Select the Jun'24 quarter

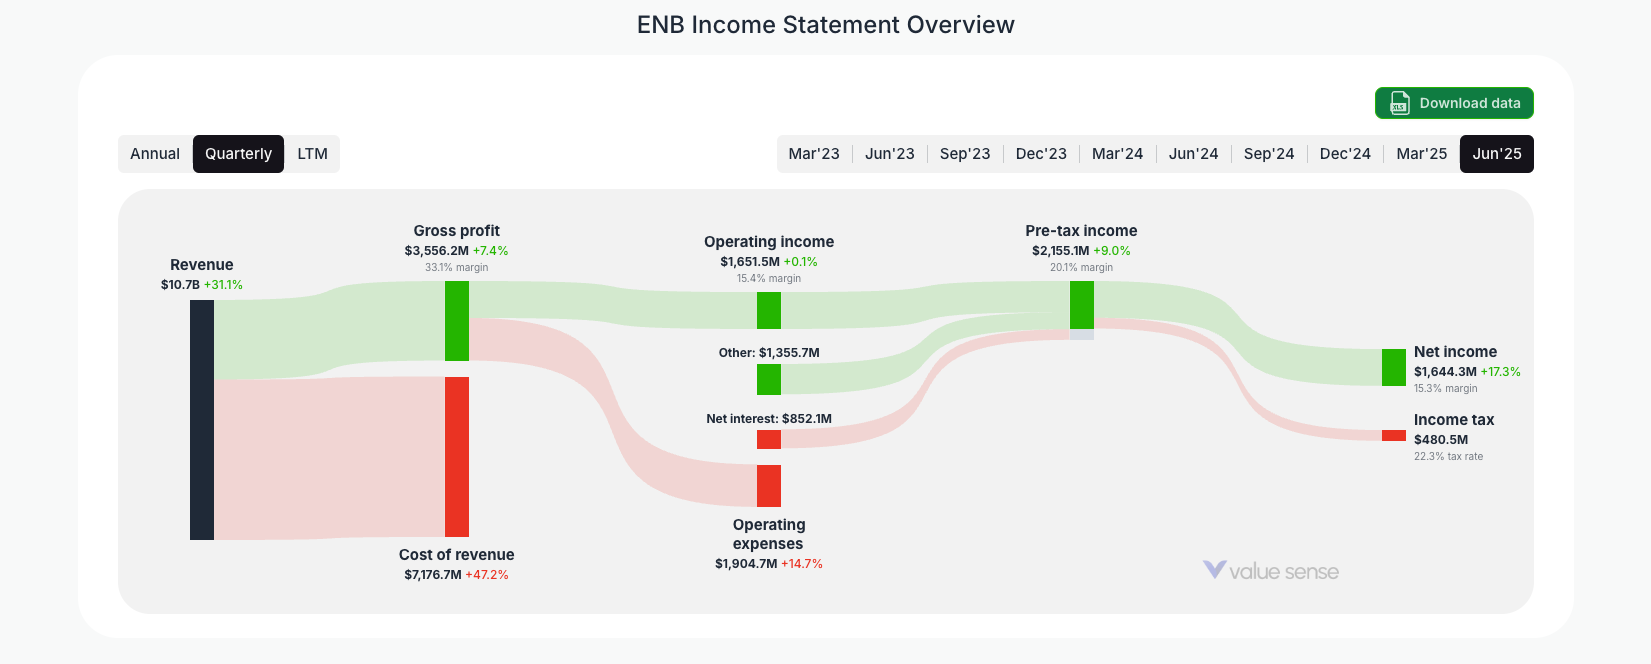click(1193, 154)
